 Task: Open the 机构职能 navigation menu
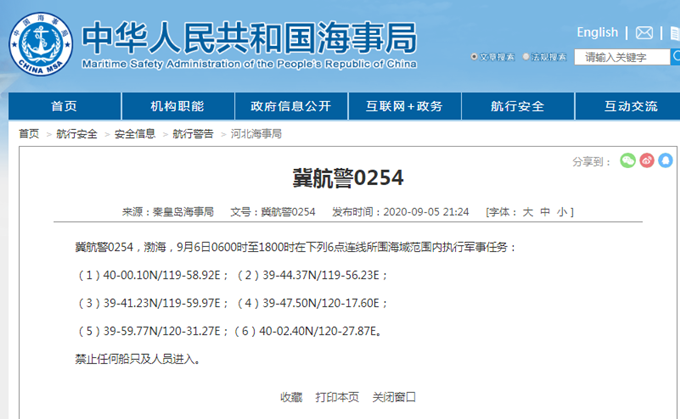coord(177,106)
